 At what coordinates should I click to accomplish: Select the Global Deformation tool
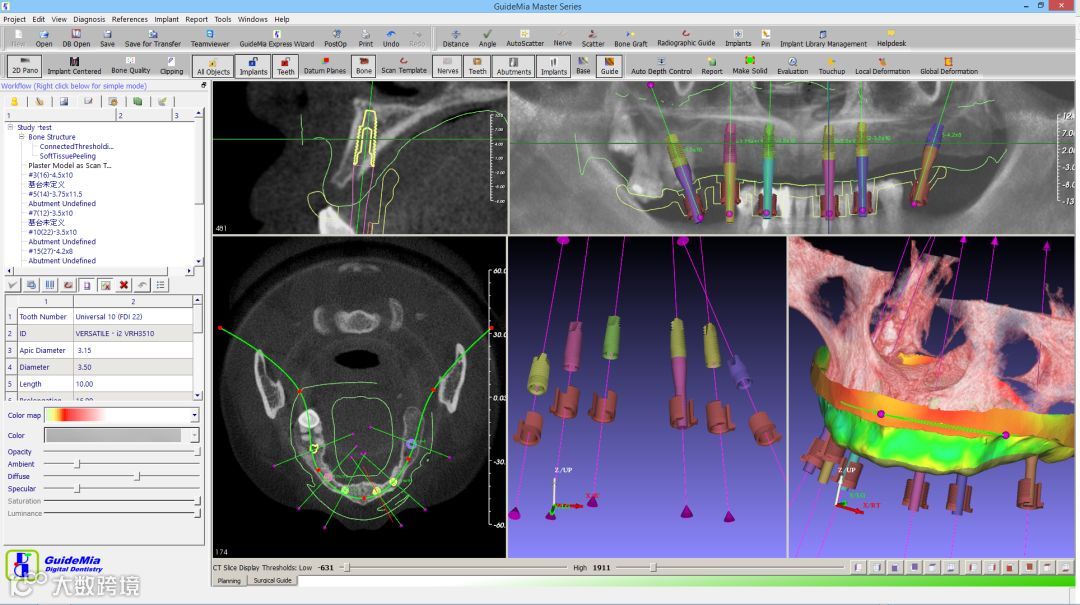coord(948,66)
